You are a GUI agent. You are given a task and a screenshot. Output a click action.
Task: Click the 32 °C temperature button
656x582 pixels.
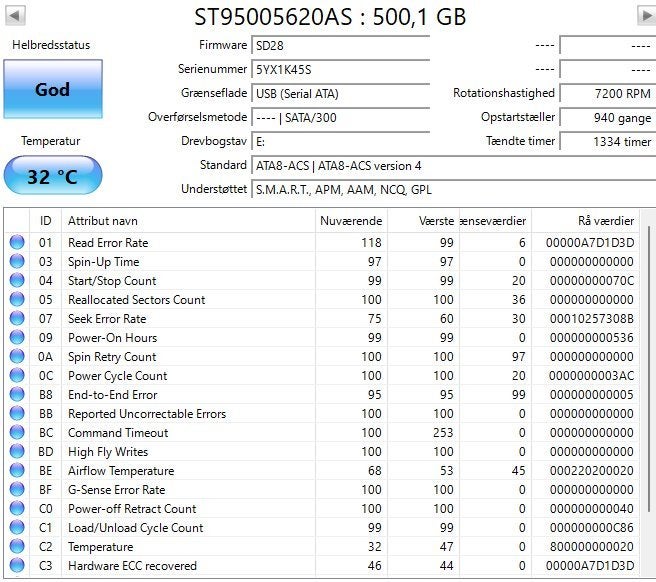tap(53, 175)
